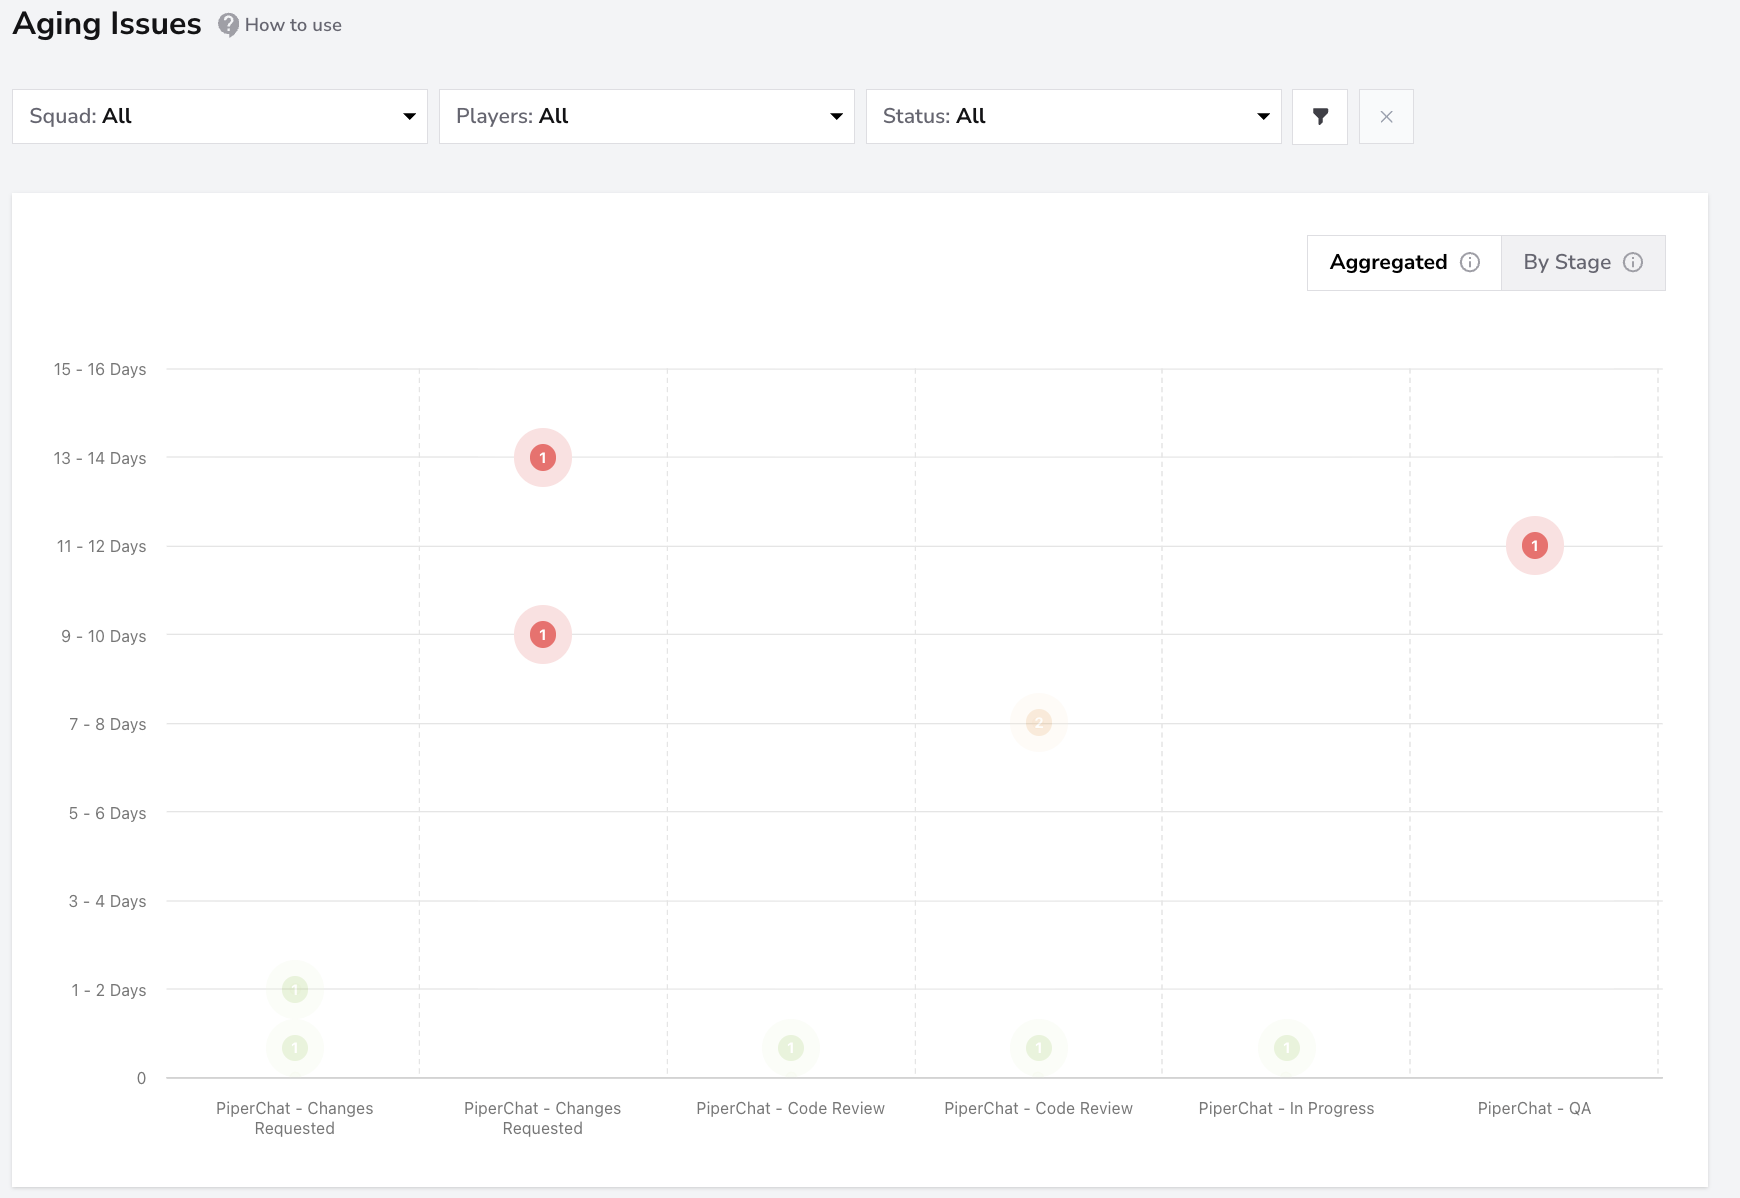1740x1198 pixels.
Task: Open the Status: All dropdown
Action: pos(1074,117)
